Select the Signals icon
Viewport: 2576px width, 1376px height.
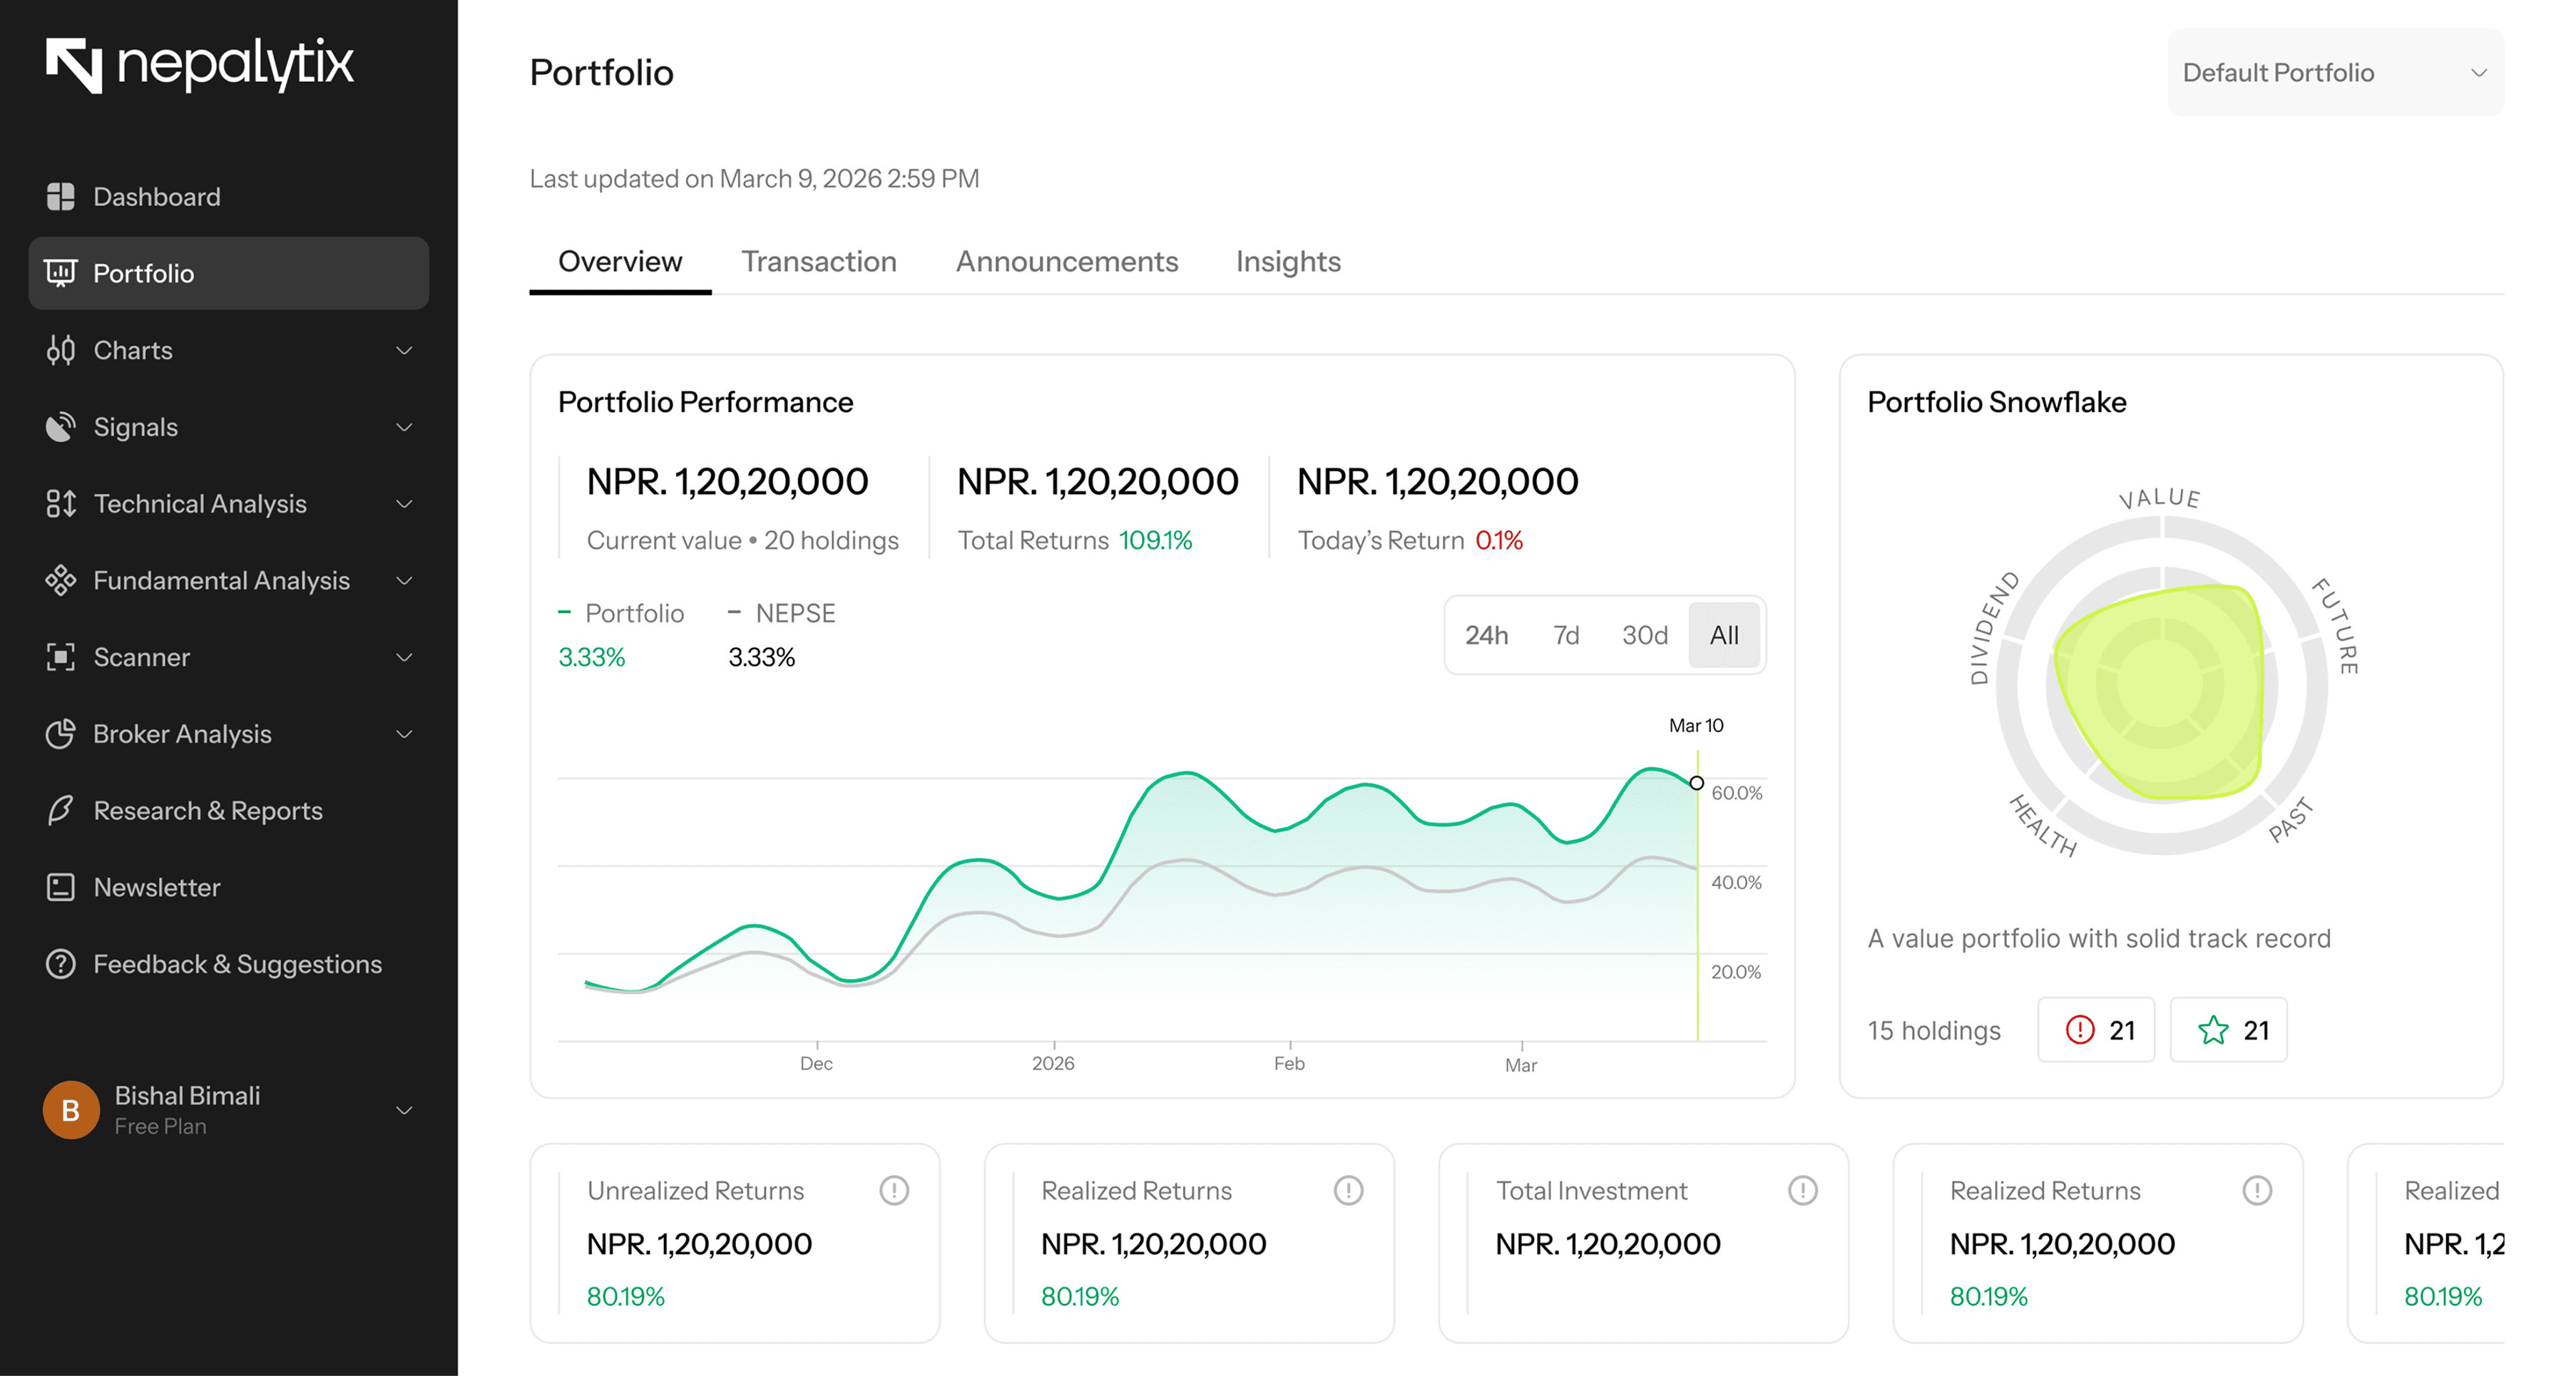[x=61, y=427]
